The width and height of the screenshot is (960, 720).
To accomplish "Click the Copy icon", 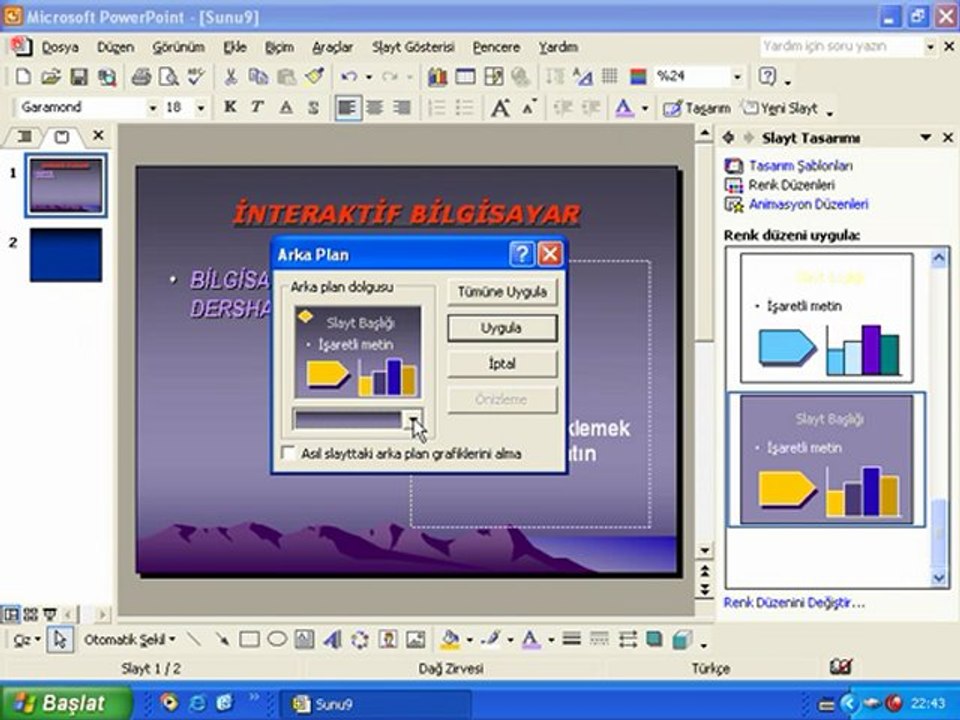I will tap(258, 77).
